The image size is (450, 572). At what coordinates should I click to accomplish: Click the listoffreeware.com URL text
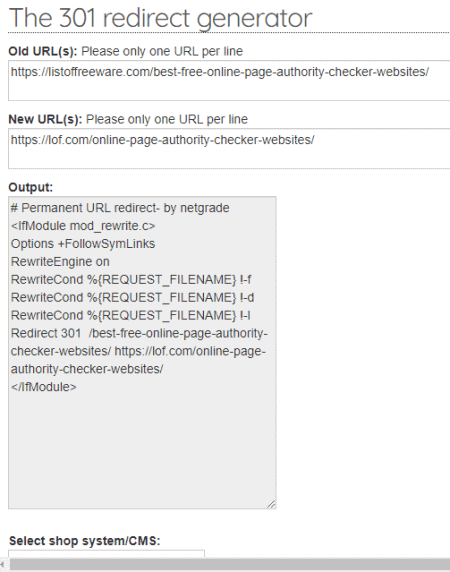click(220, 72)
